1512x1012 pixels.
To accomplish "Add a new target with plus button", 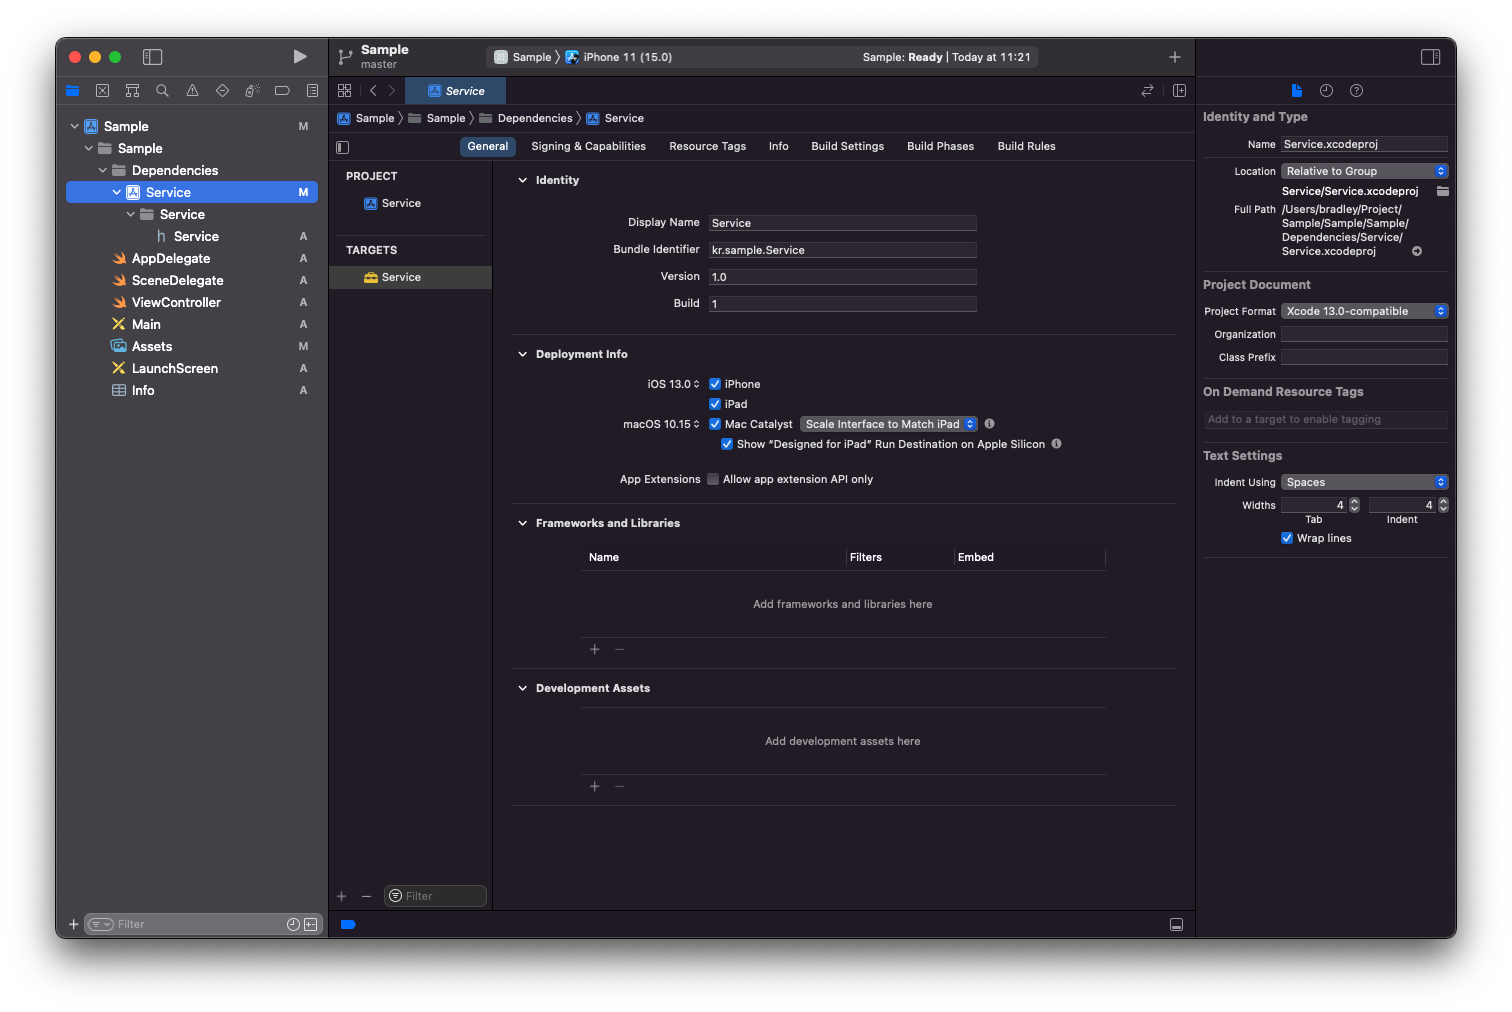I will click(341, 897).
